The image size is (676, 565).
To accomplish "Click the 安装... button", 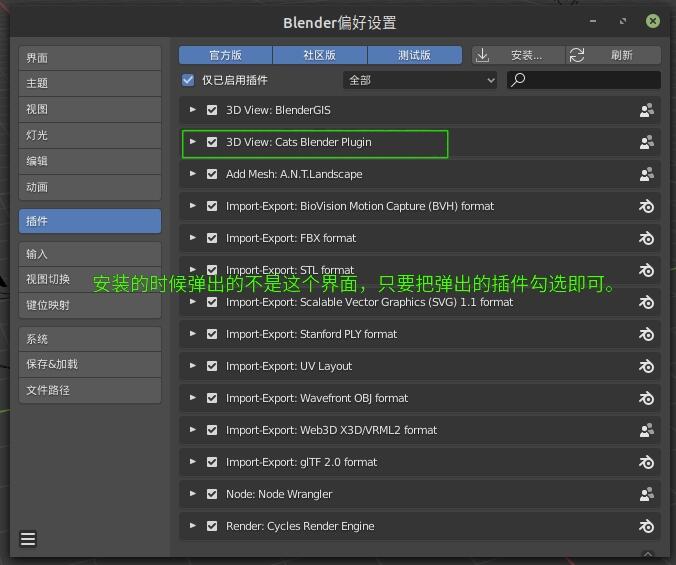I will coord(519,55).
